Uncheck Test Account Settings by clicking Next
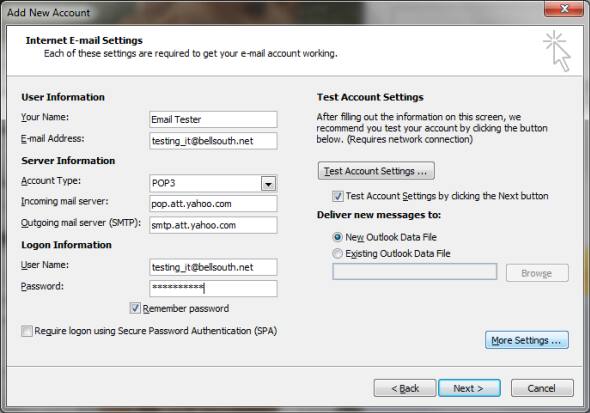Screen dimensions: 590x413 click(x=338, y=196)
